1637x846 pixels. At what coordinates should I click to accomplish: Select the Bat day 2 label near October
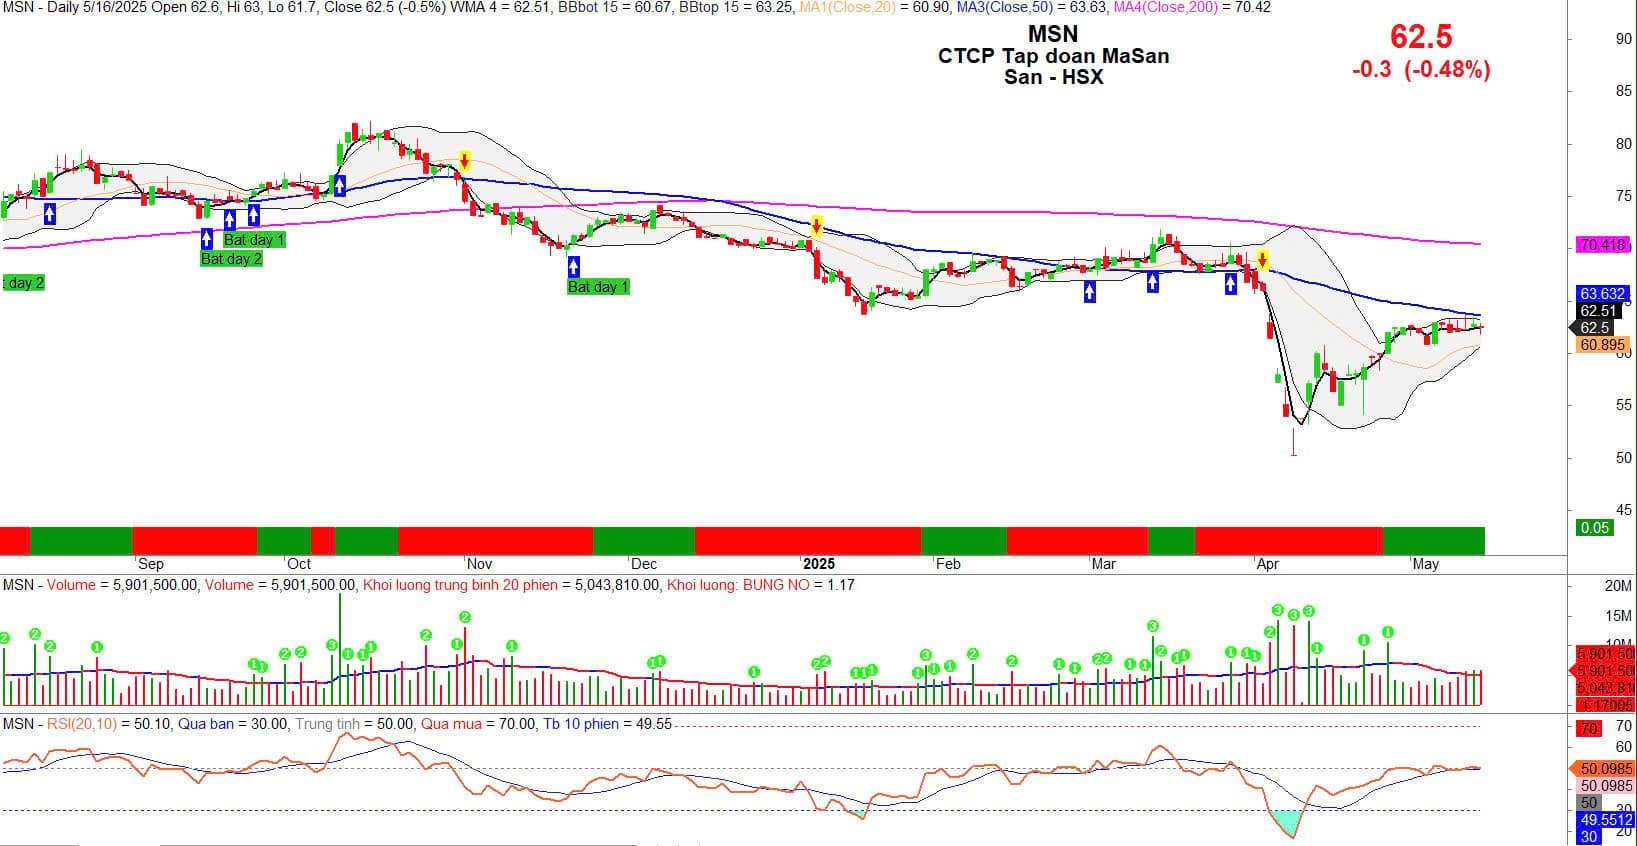click(231, 259)
